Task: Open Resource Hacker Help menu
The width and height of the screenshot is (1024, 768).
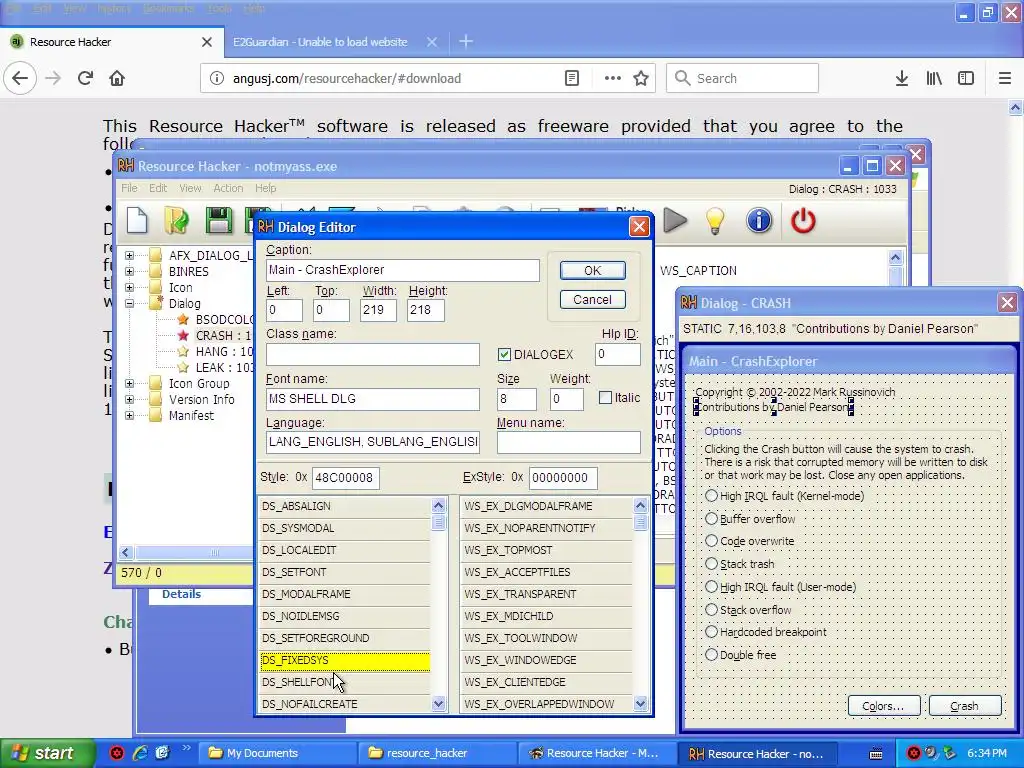Action: click(265, 188)
